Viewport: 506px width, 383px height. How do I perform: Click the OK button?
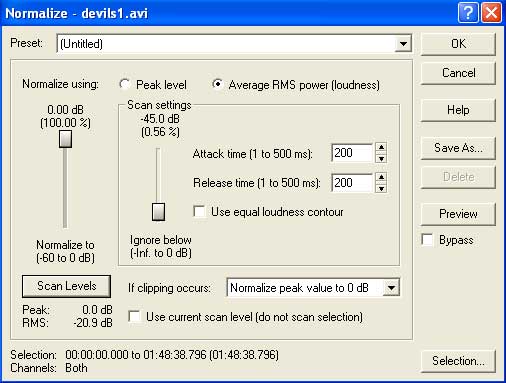click(x=458, y=44)
